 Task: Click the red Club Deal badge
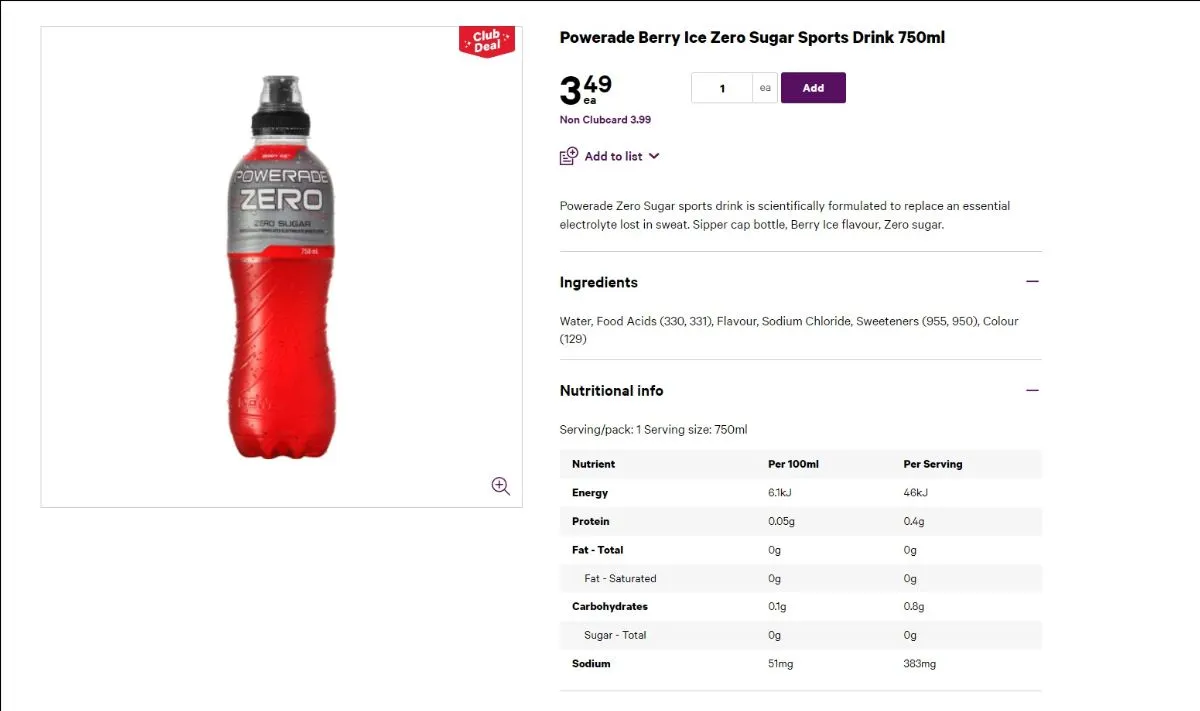pos(487,41)
